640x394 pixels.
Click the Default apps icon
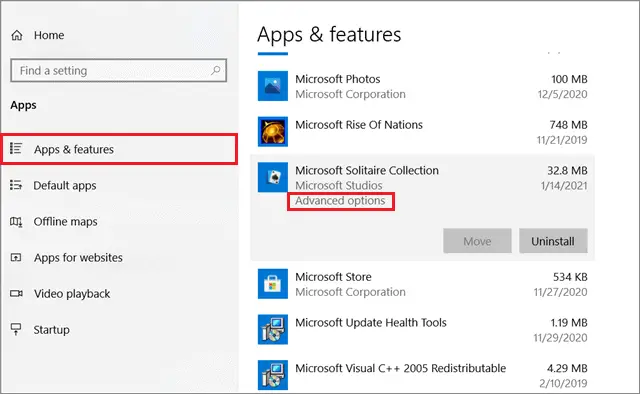coord(16,185)
